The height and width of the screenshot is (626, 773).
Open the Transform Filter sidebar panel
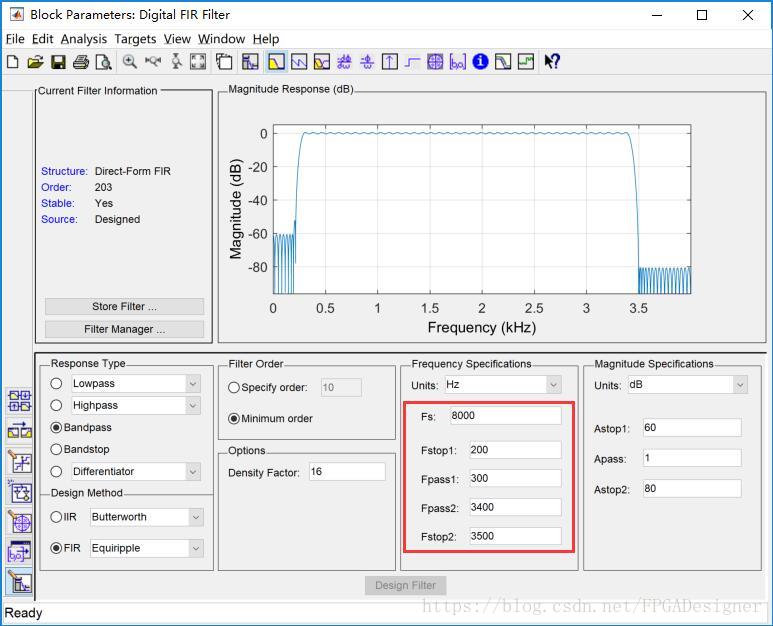[20, 431]
